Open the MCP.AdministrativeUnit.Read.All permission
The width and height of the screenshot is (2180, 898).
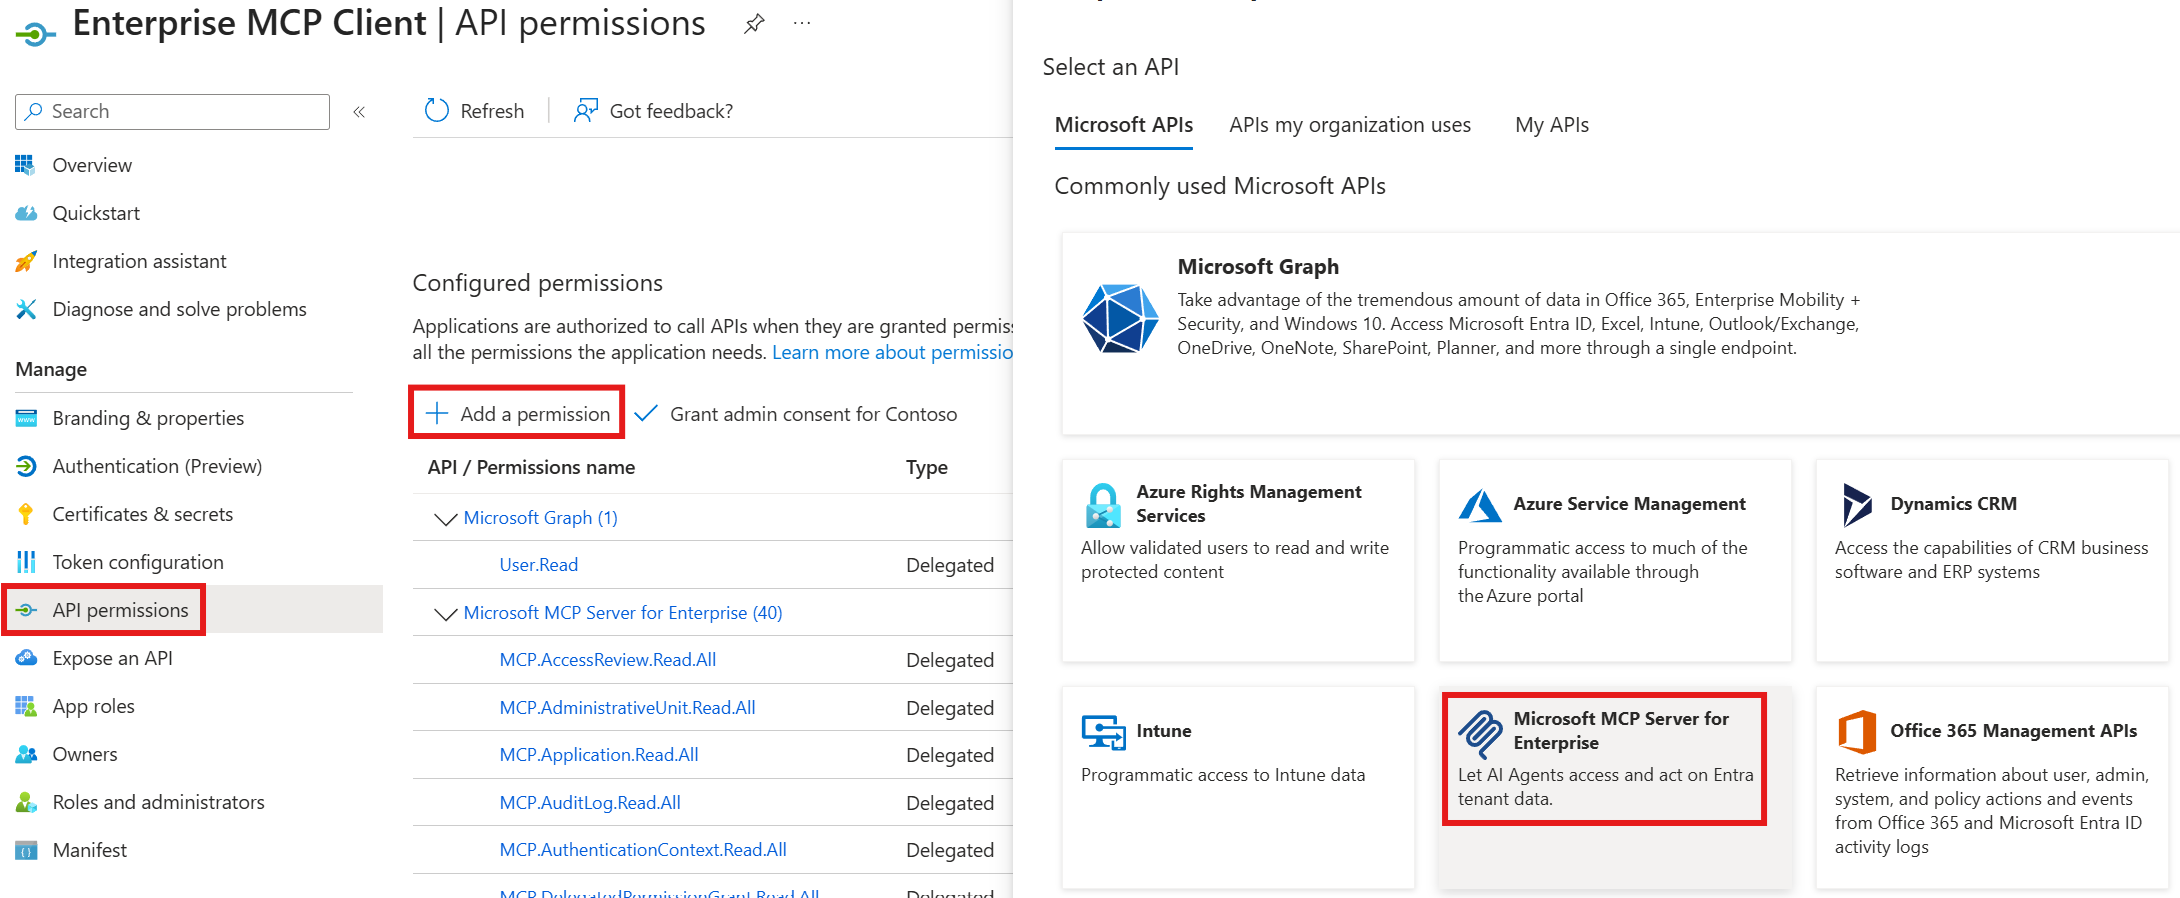pyautogui.click(x=628, y=708)
